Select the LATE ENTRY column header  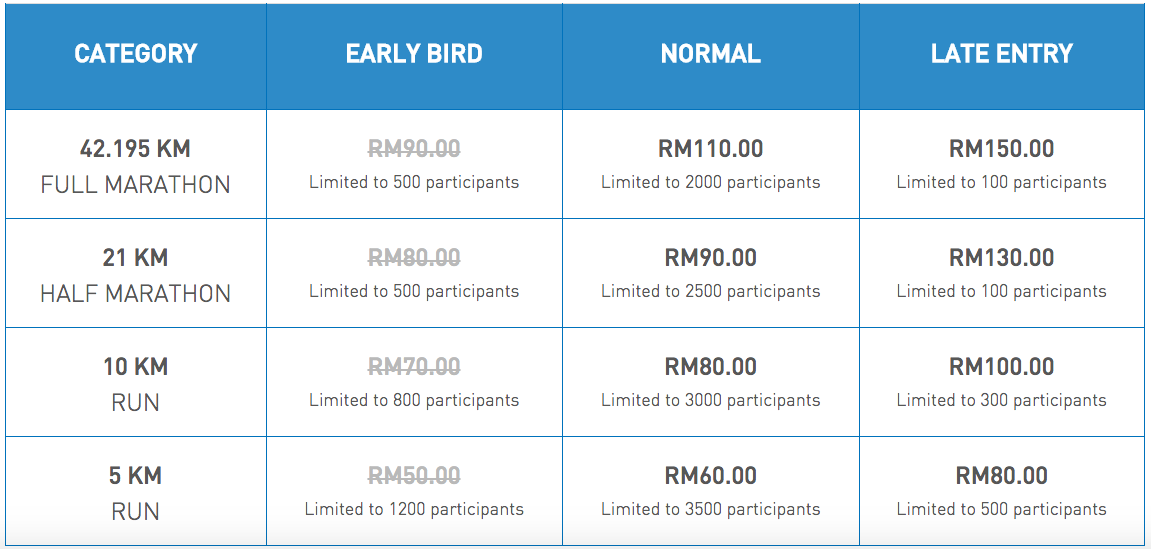1002,54
